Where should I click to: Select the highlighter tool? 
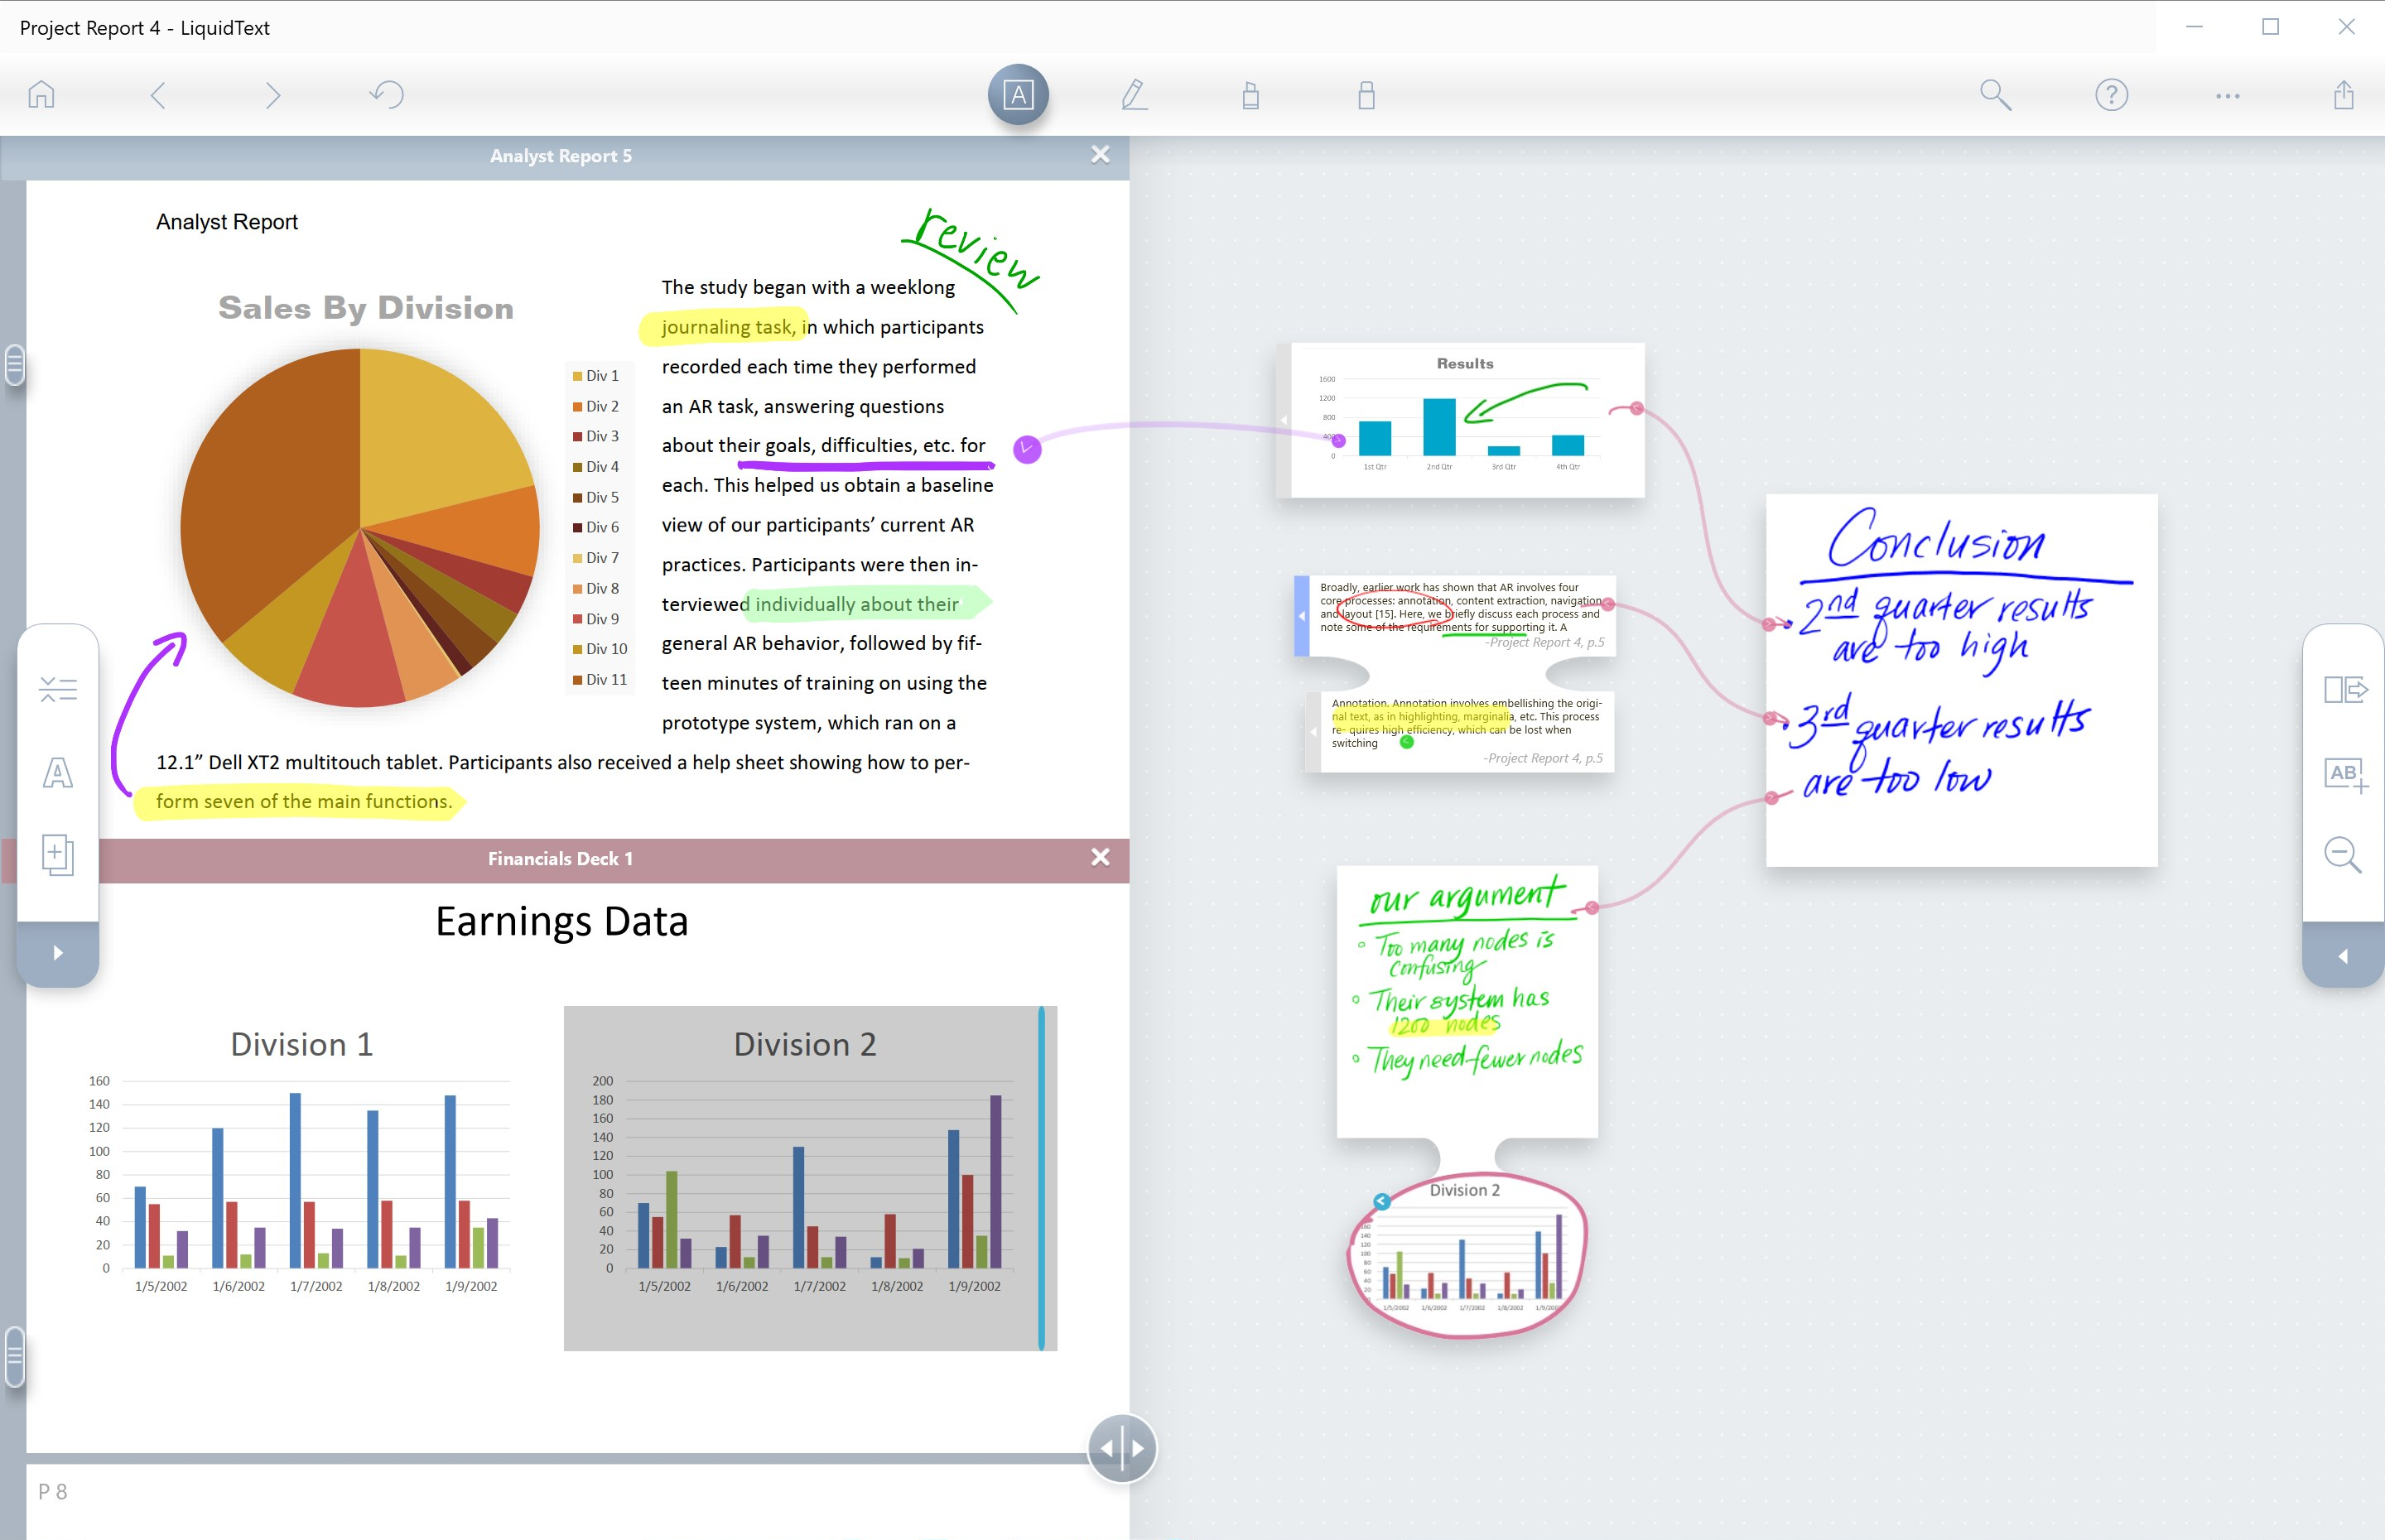coord(1250,95)
